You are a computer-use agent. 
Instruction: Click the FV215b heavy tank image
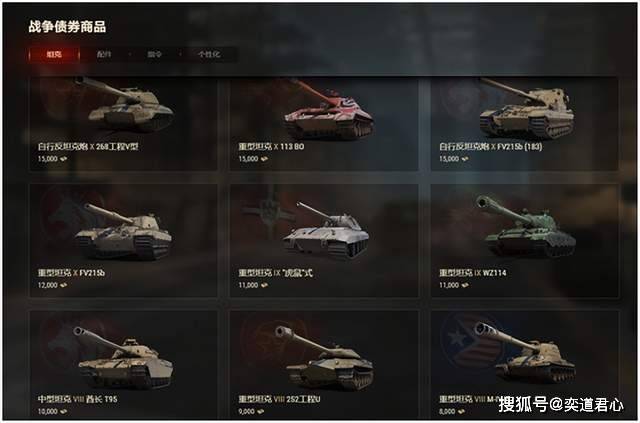coord(124,232)
